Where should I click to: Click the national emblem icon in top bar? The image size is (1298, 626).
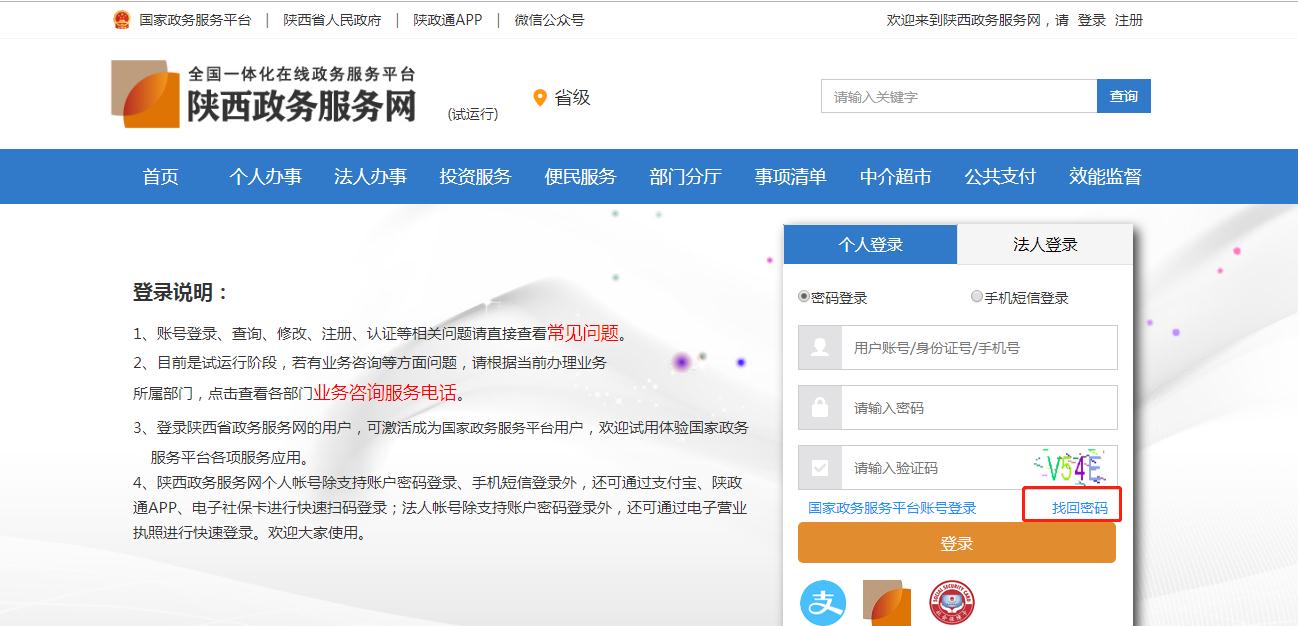121,20
